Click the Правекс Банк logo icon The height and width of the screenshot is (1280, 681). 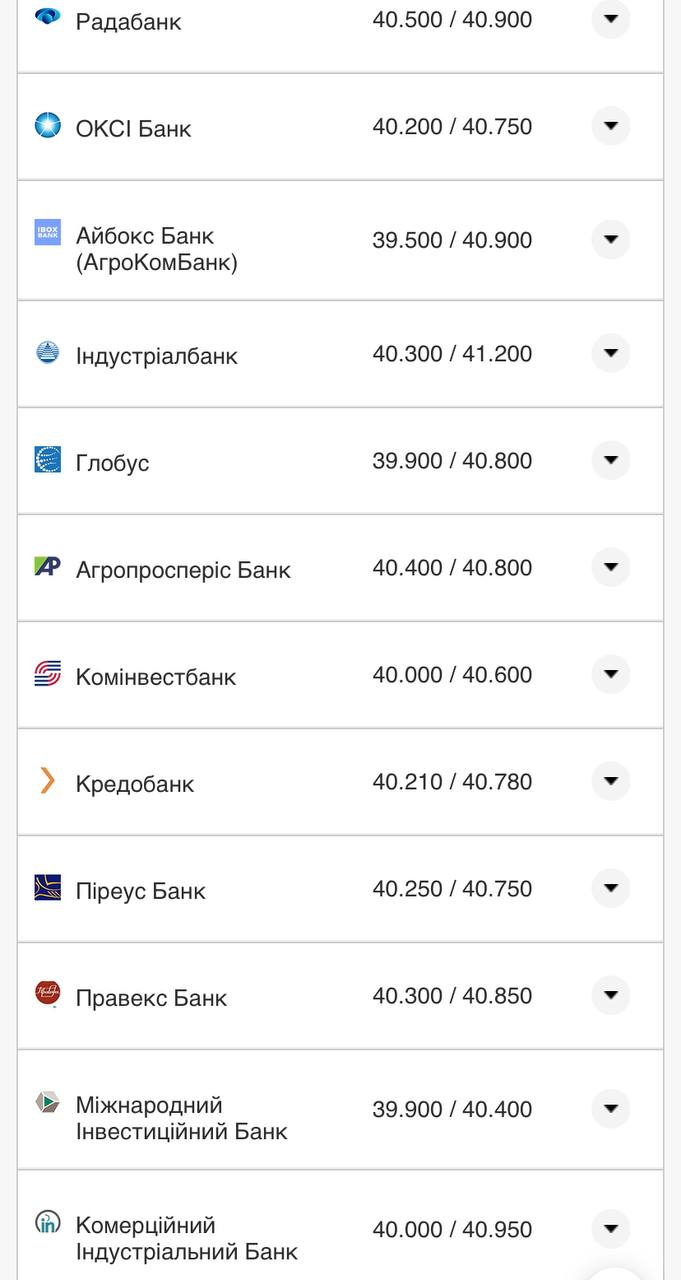coord(47,994)
